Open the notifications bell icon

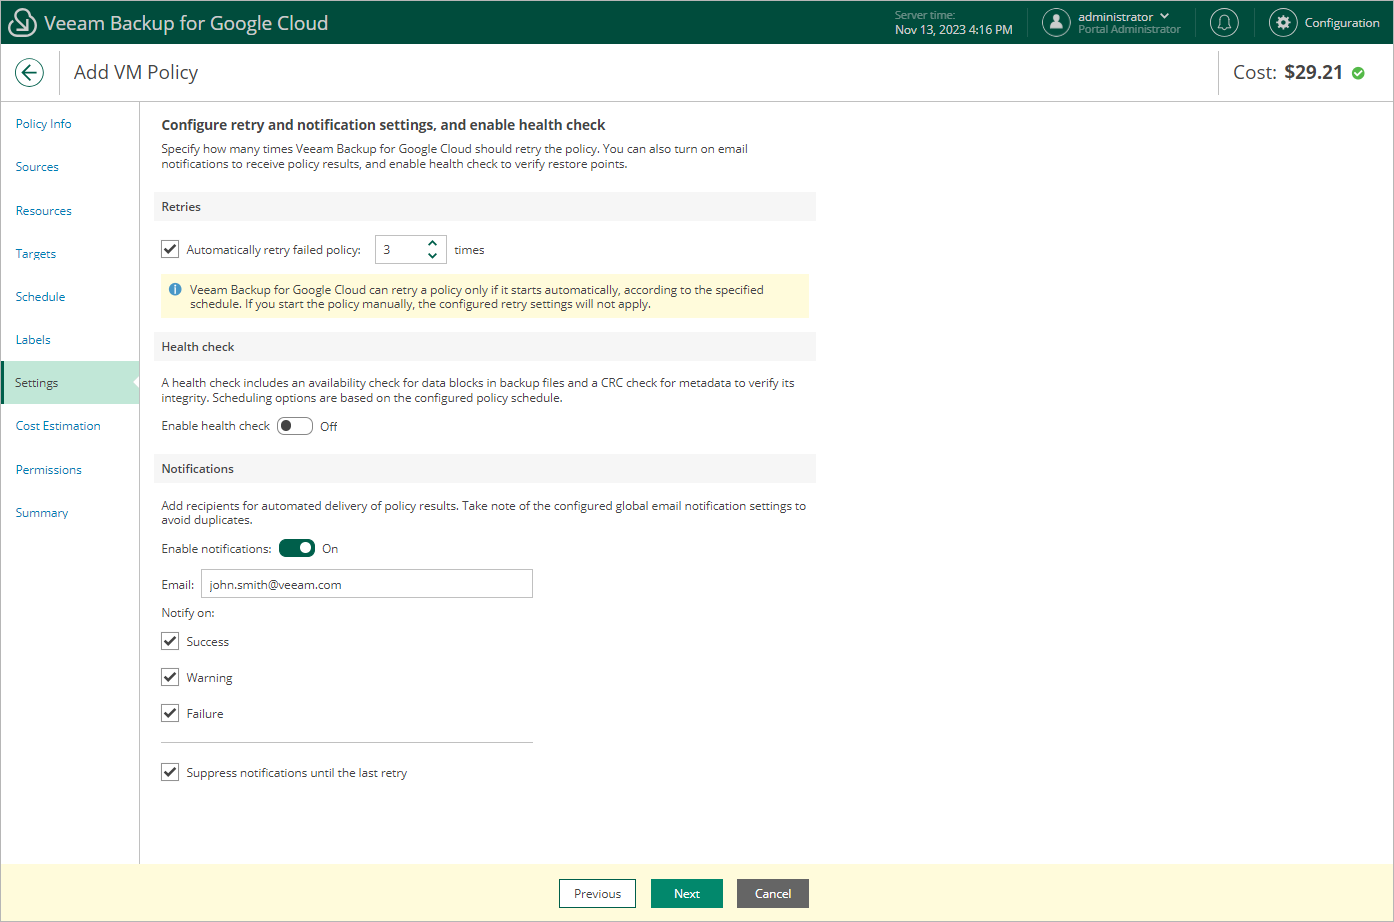[1224, 22]
